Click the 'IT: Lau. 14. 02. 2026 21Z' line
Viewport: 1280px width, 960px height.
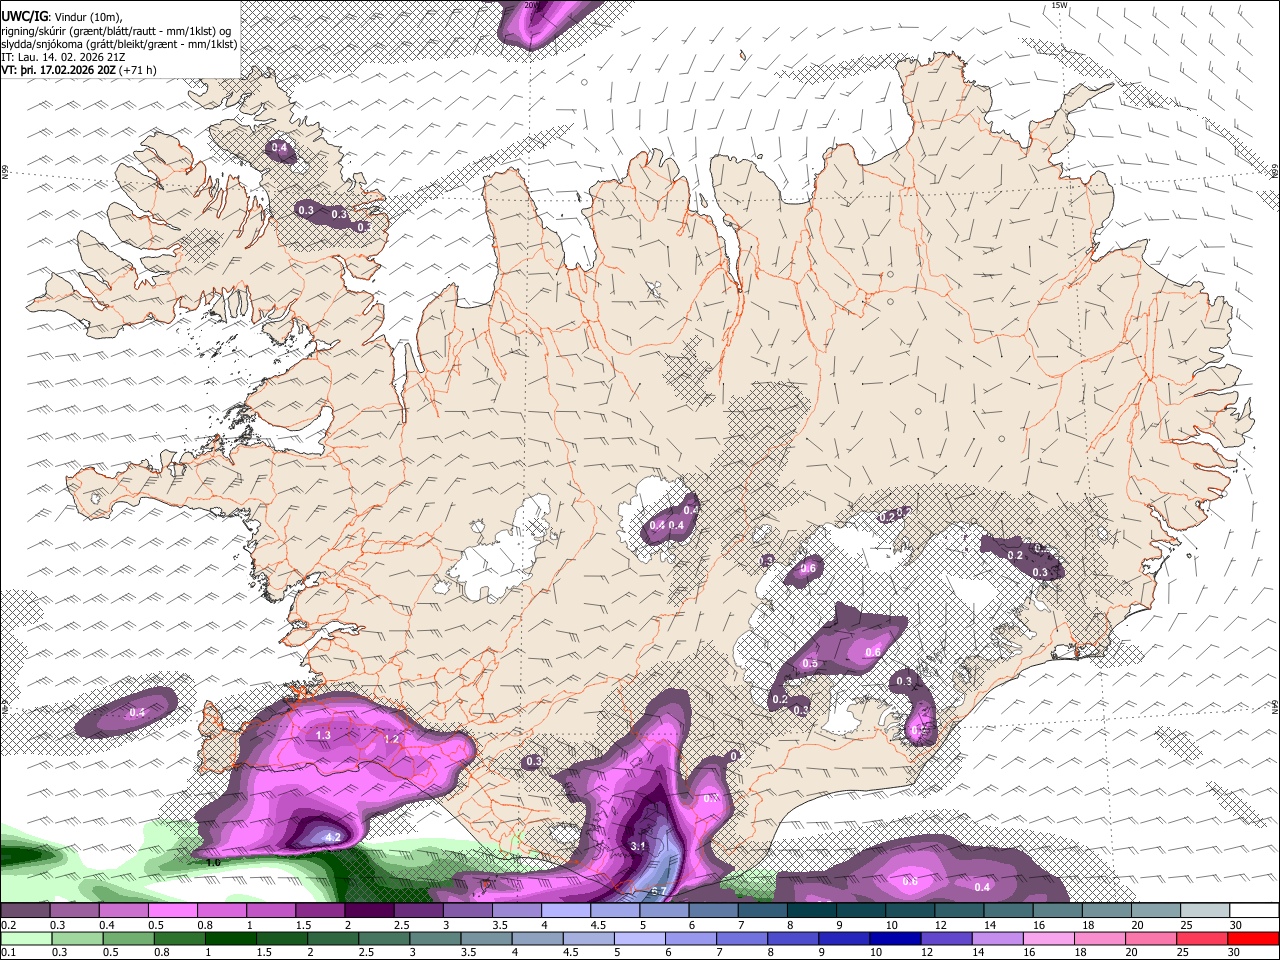[x=63, y=57]
